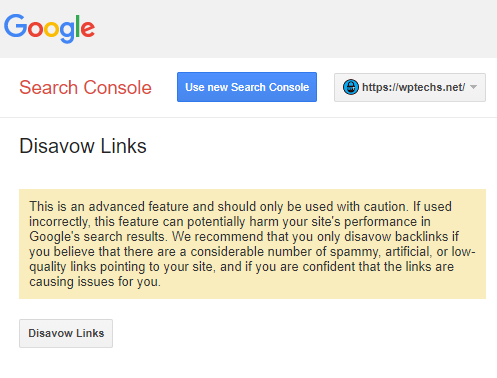497x378 pixels.
Task: Click the yellow warning message box
Action: pyautogui.click(x=252, y=244)
